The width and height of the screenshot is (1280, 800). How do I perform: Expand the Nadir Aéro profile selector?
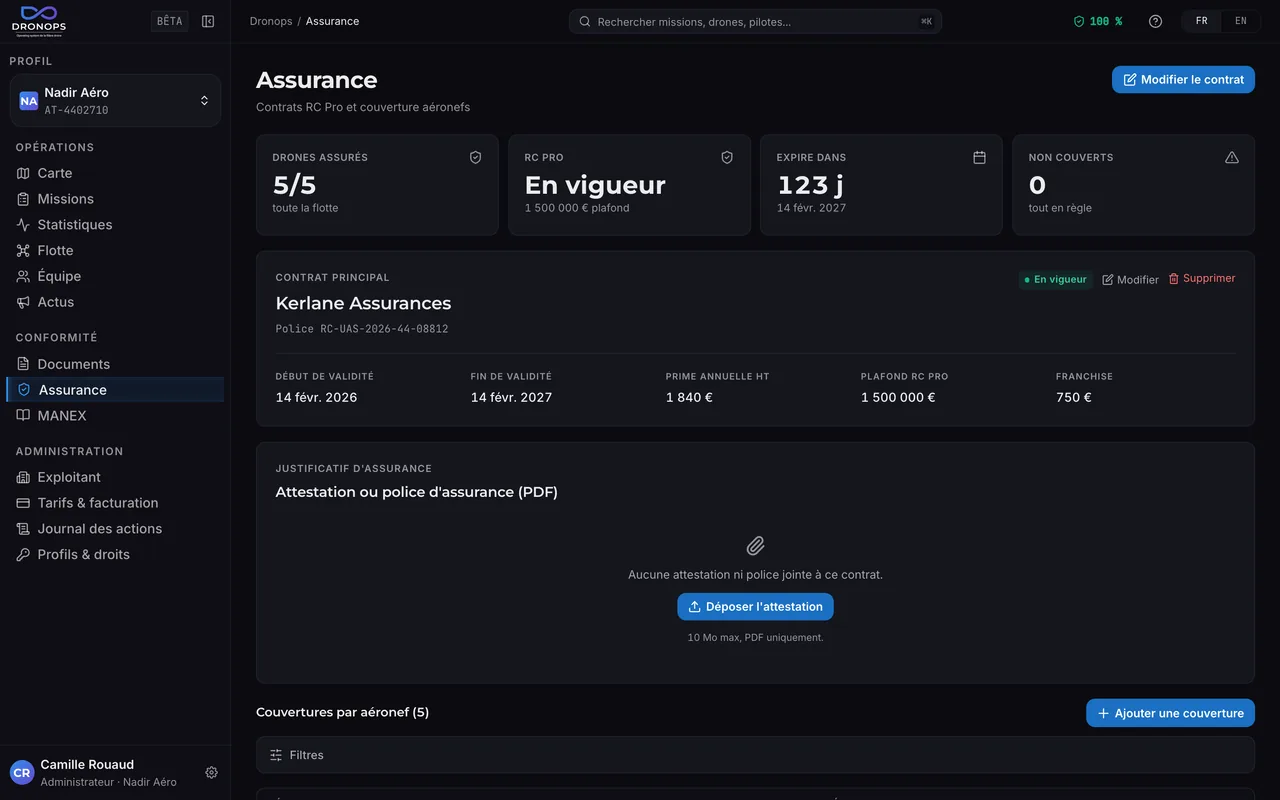[x=115, y=101]
